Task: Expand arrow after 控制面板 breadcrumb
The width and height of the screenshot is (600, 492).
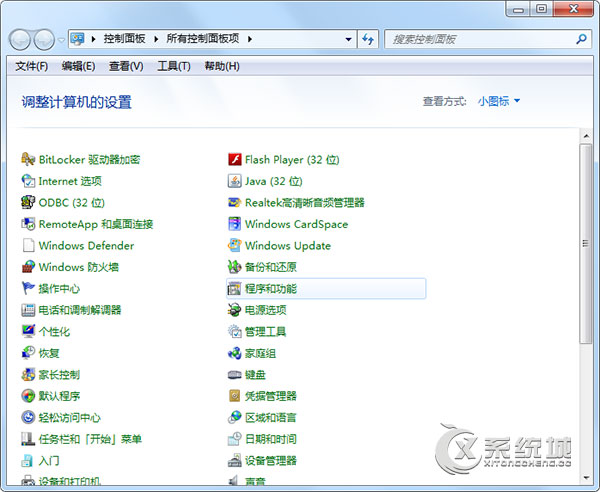Action: (156, 39)
